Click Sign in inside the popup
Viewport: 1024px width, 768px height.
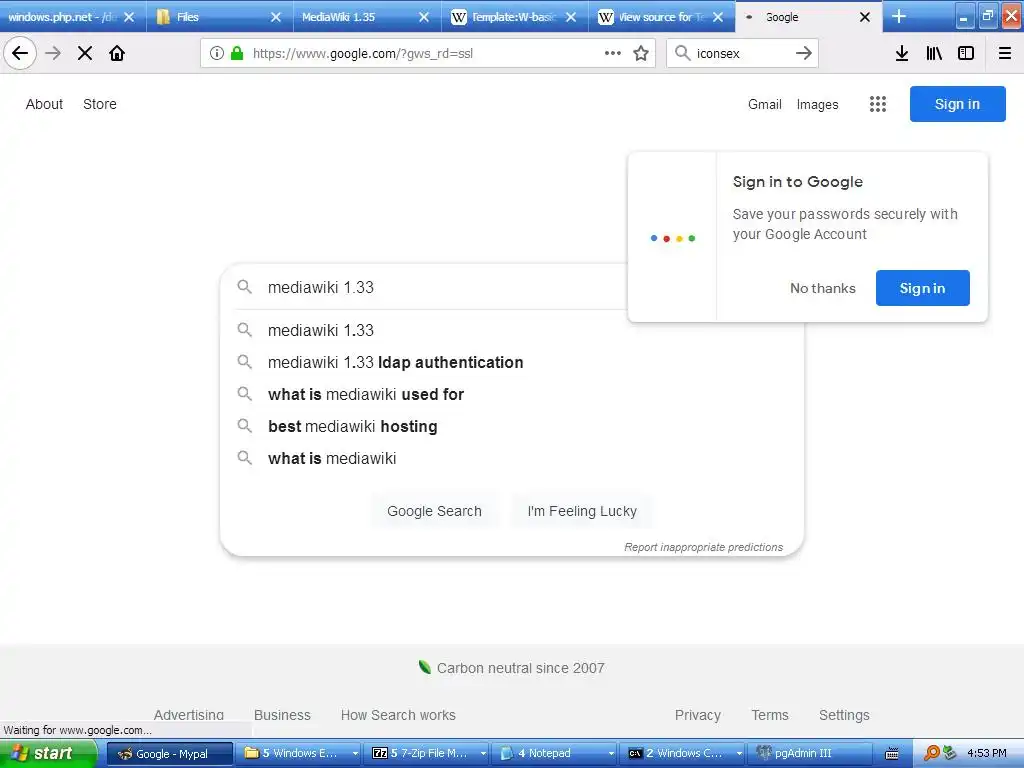pyautogui.click(x=922, y=288)
